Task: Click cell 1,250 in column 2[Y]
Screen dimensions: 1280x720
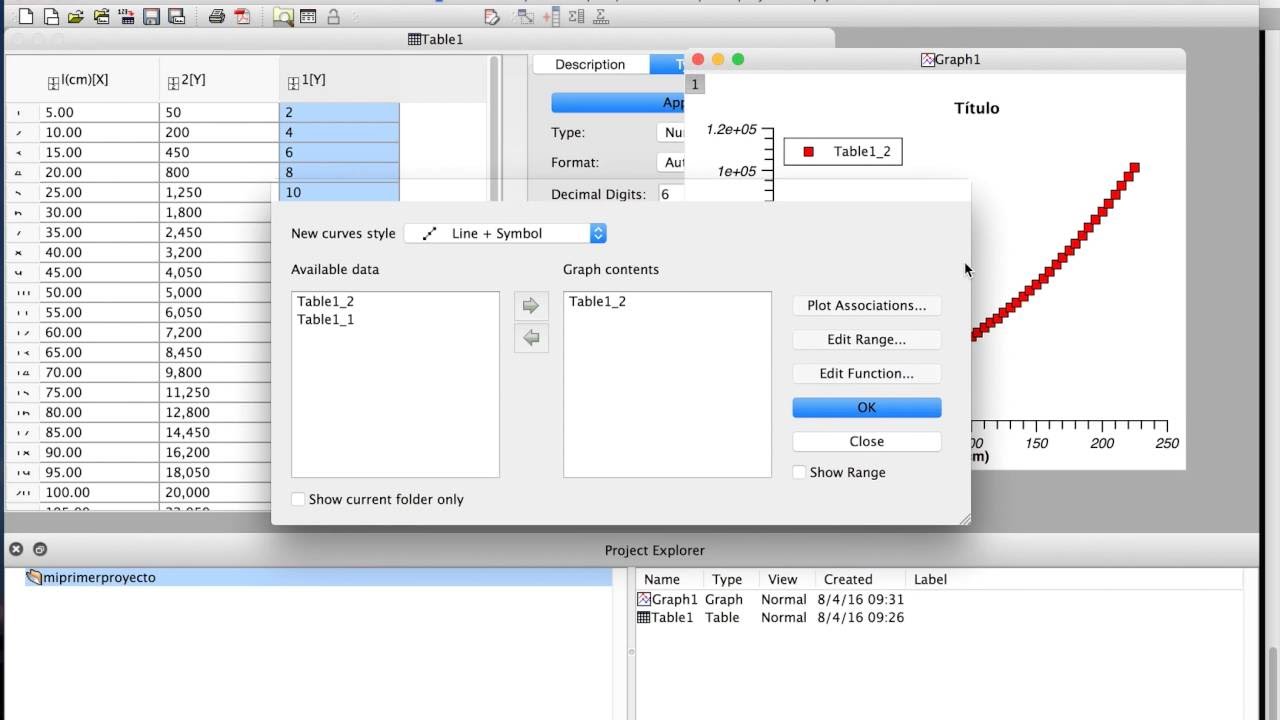Action: [x=219, y=192]
